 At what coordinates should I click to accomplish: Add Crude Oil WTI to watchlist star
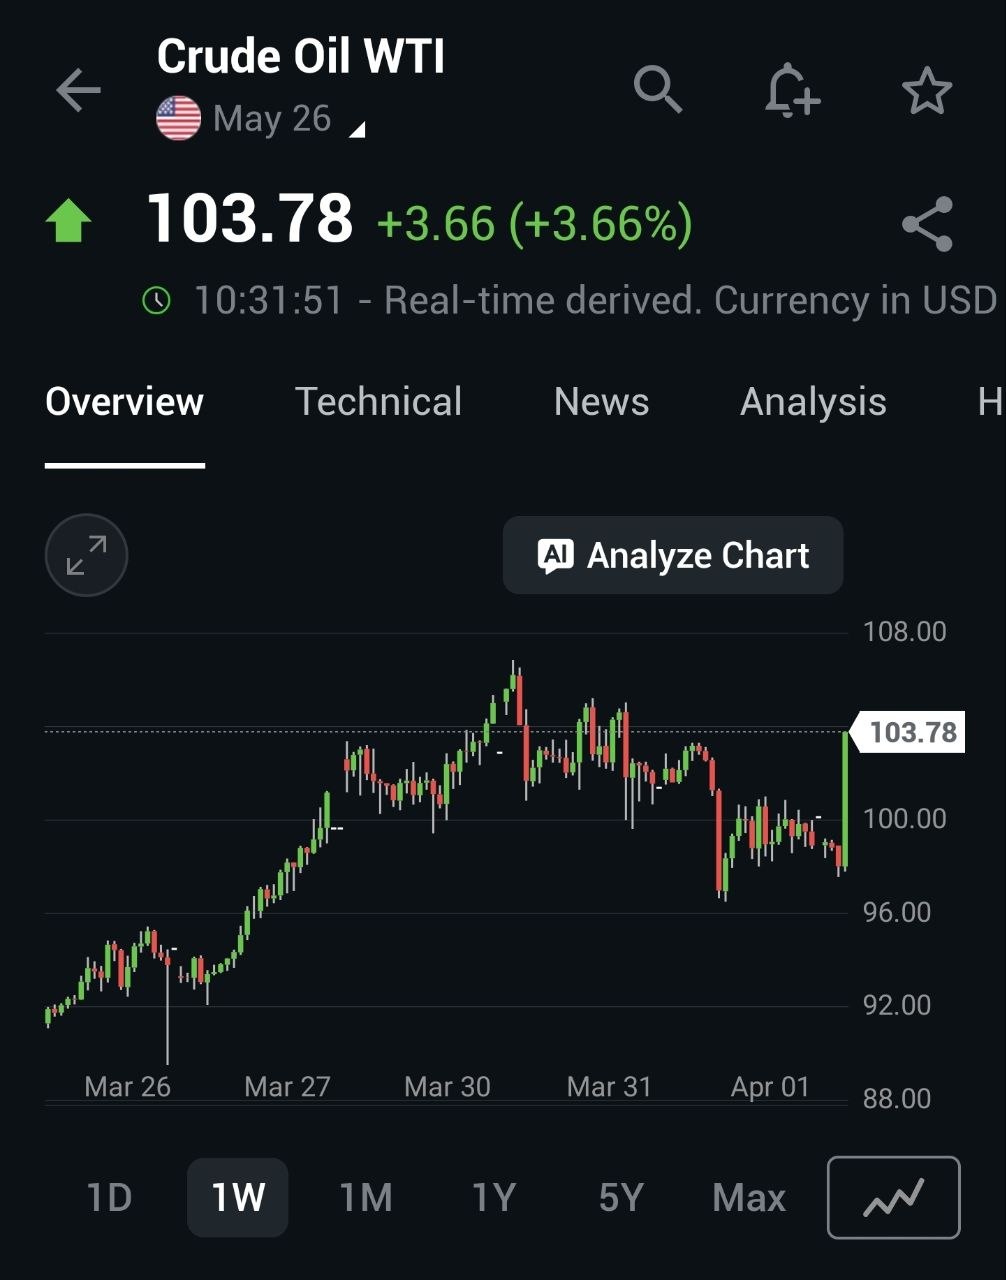926,91
